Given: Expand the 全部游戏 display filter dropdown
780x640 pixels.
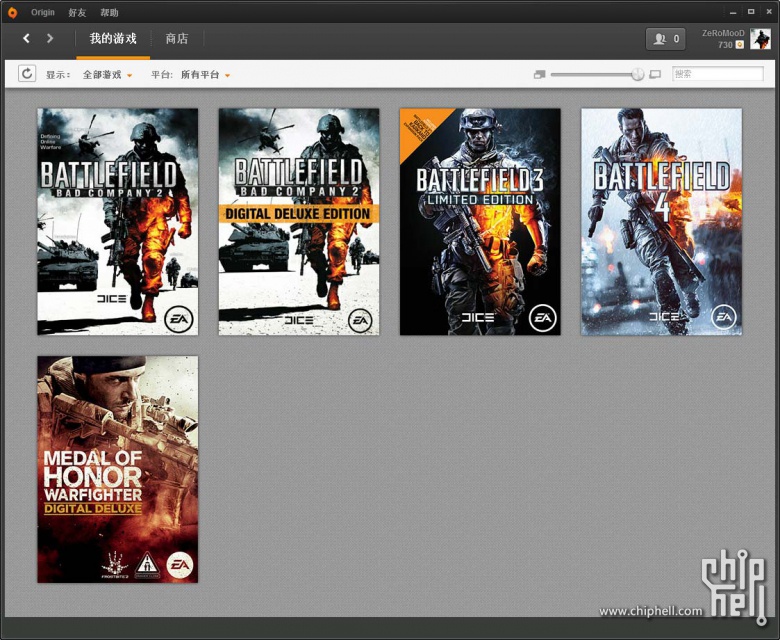Looking at the screenshot, I should pyautogui.click(x=107, y=75).
